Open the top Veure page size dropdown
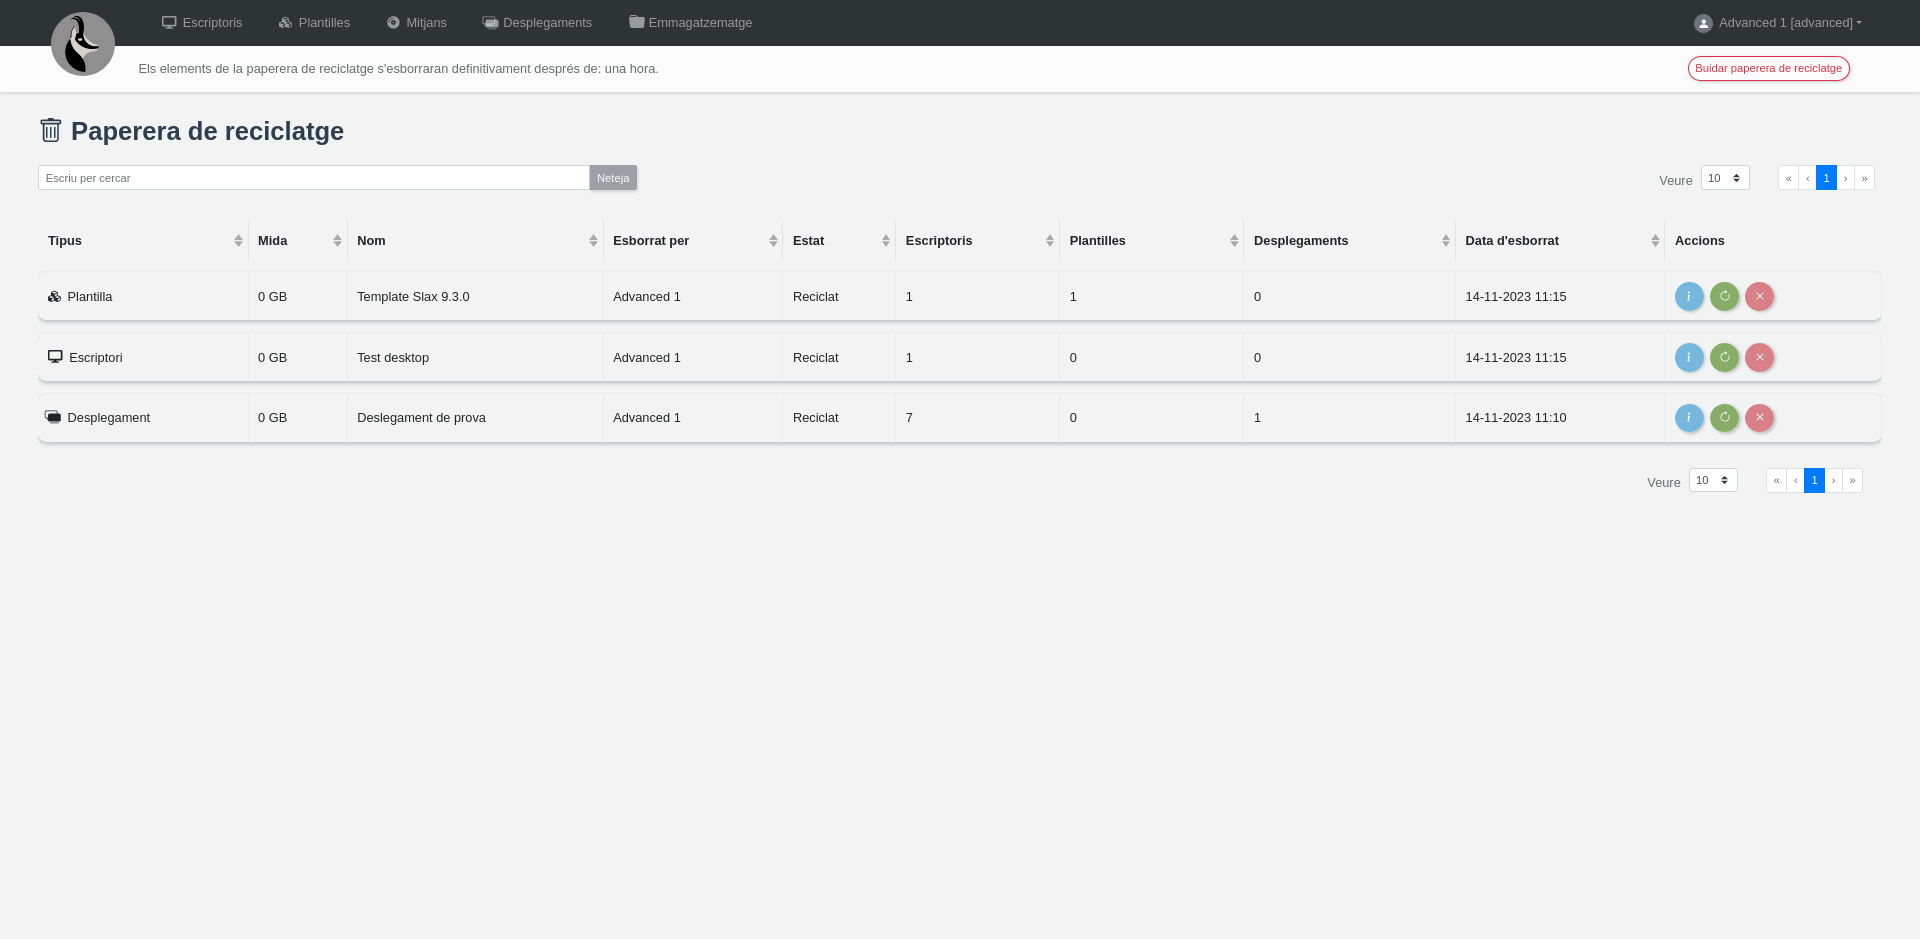The height and width of the screenshot is (939, 1920). (1724, 178)
